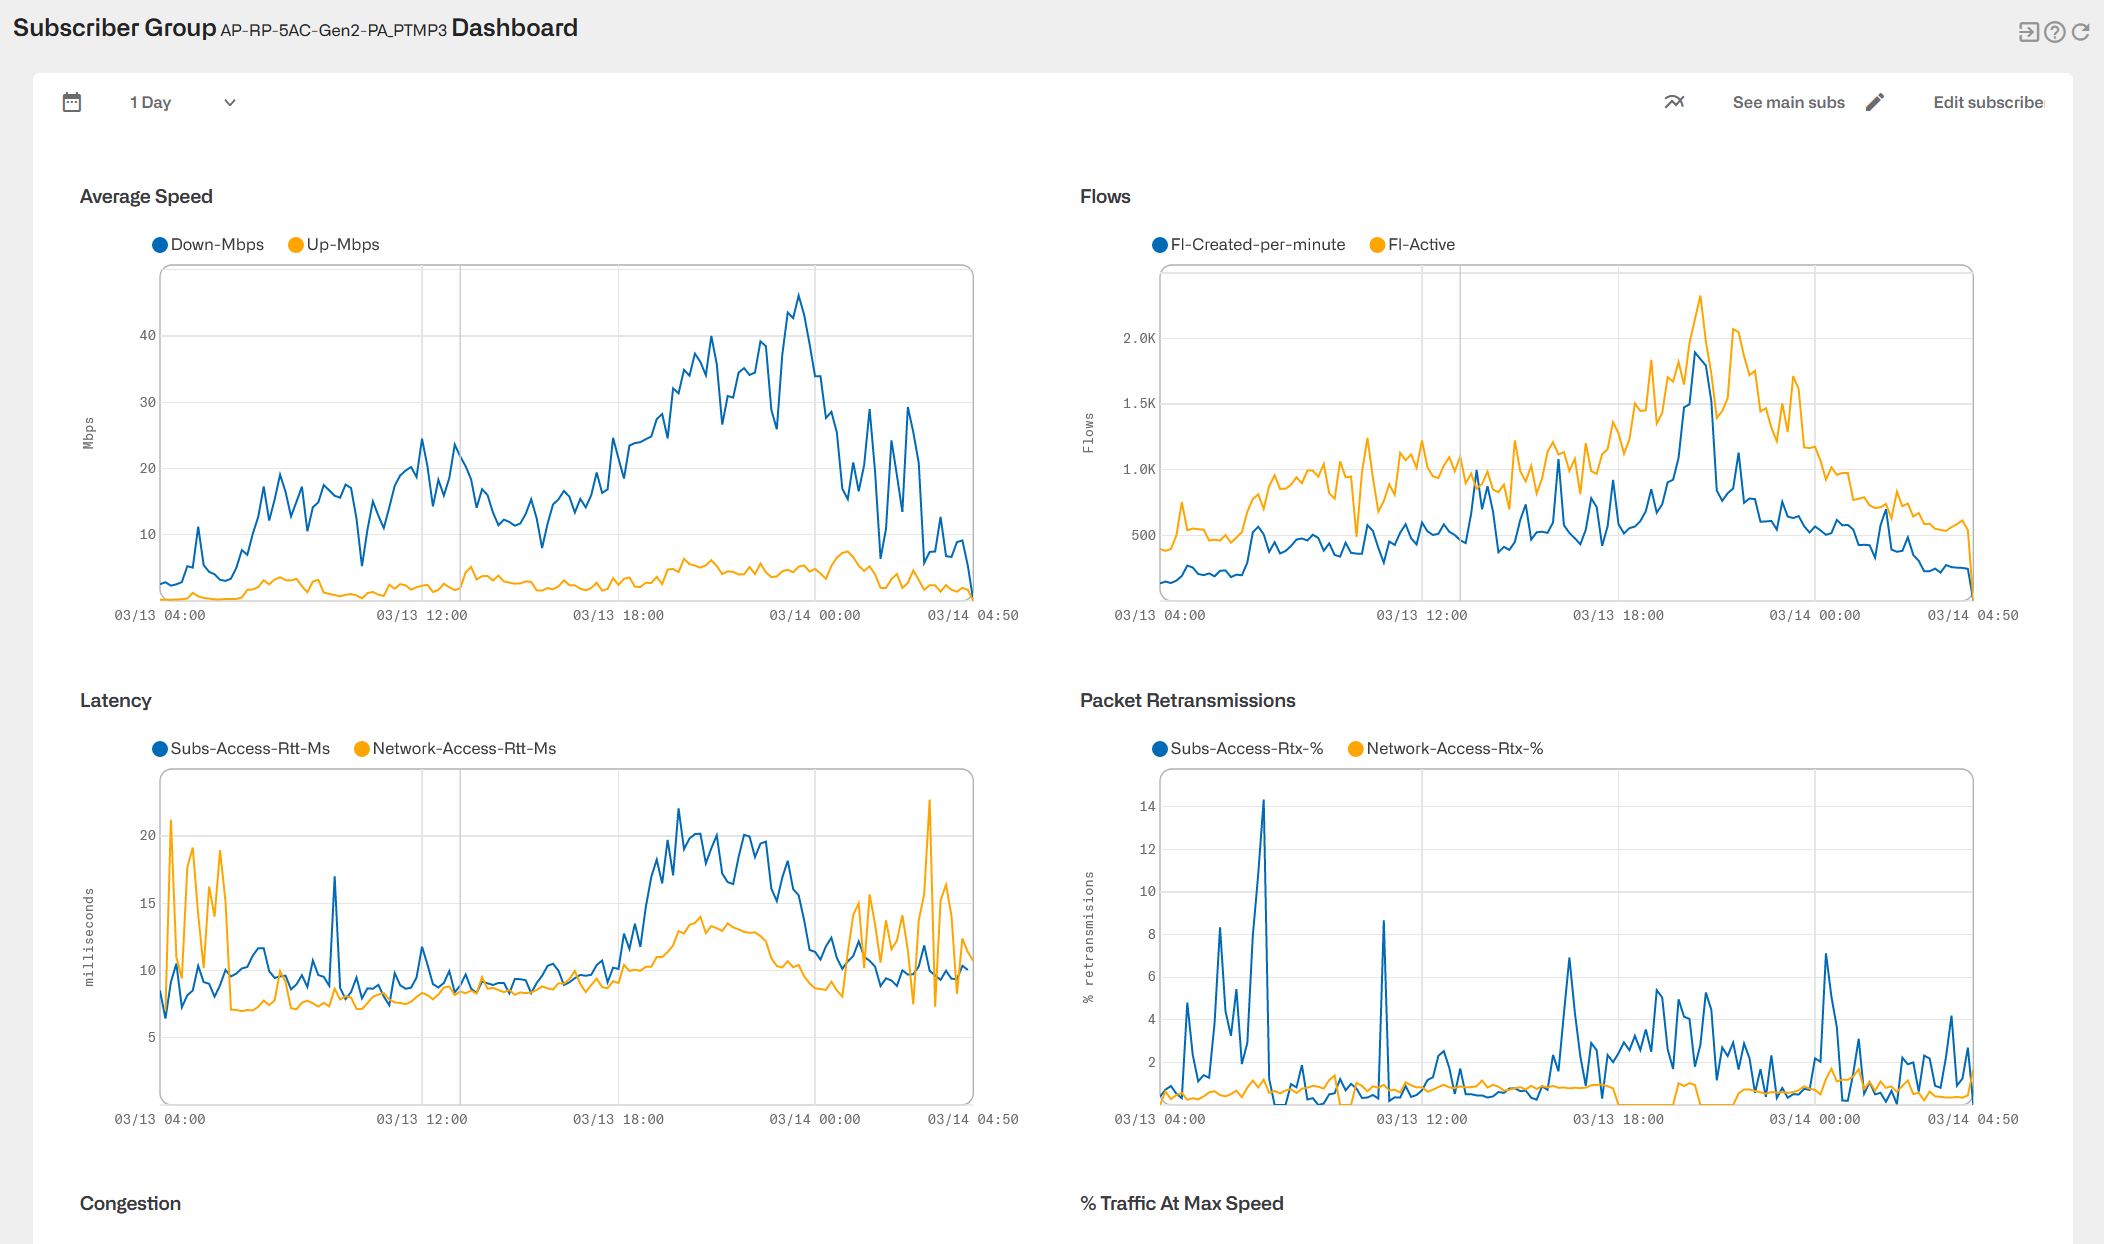2104x1244 pixels.
Task: Open the calendar date picker
Action: 71,101
